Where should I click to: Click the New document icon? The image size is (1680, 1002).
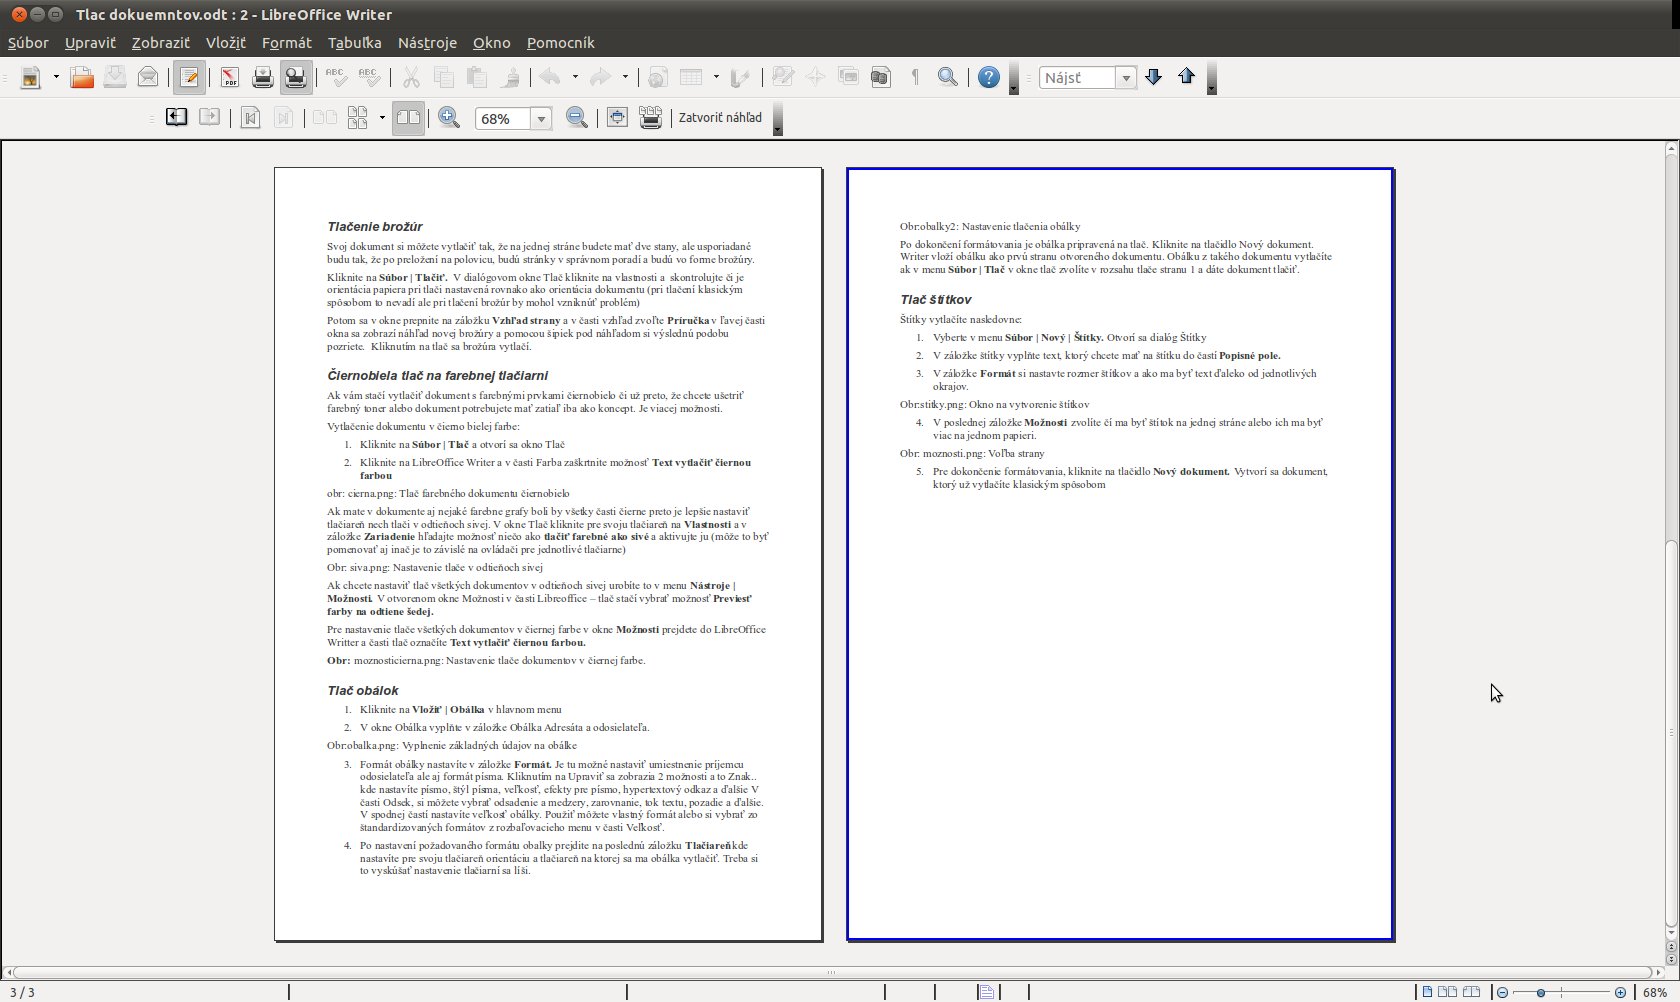[31, 77]
